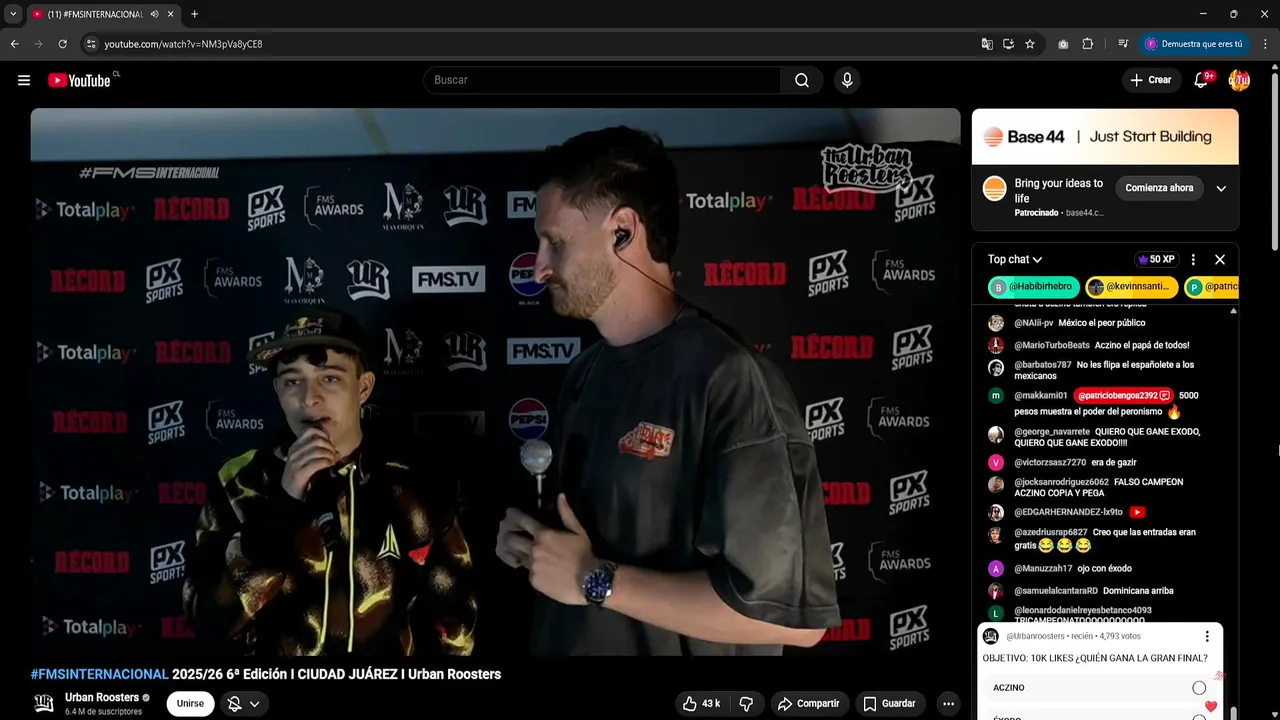Dislike the video with thumbs down
The width and height of the screenshot is (1280, 720).
tap(746, 704)
